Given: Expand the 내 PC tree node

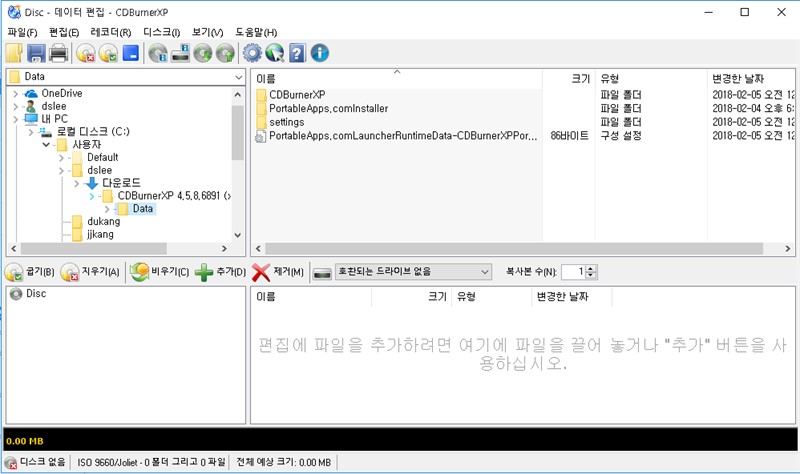Looking at the screenshot, I should click(15, 119).
